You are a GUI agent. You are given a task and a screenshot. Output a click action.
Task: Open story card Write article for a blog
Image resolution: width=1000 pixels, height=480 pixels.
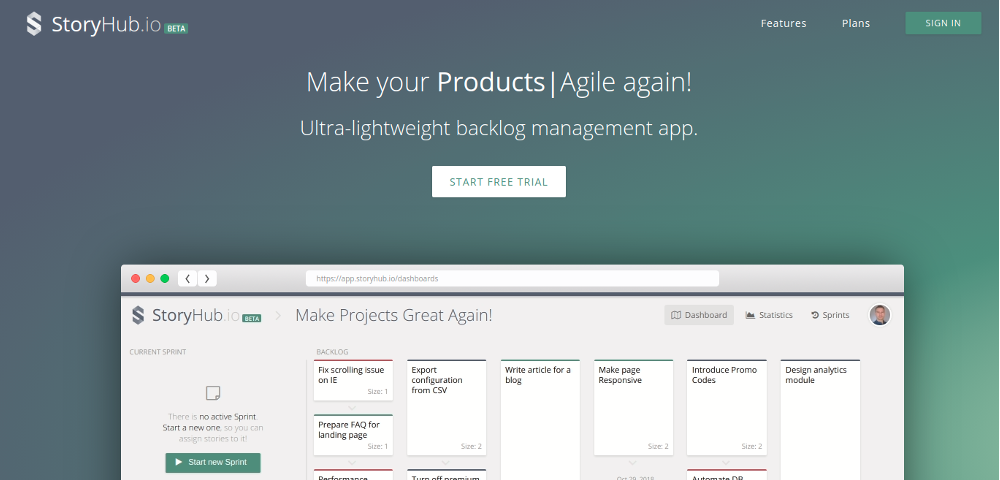point(540,419)
